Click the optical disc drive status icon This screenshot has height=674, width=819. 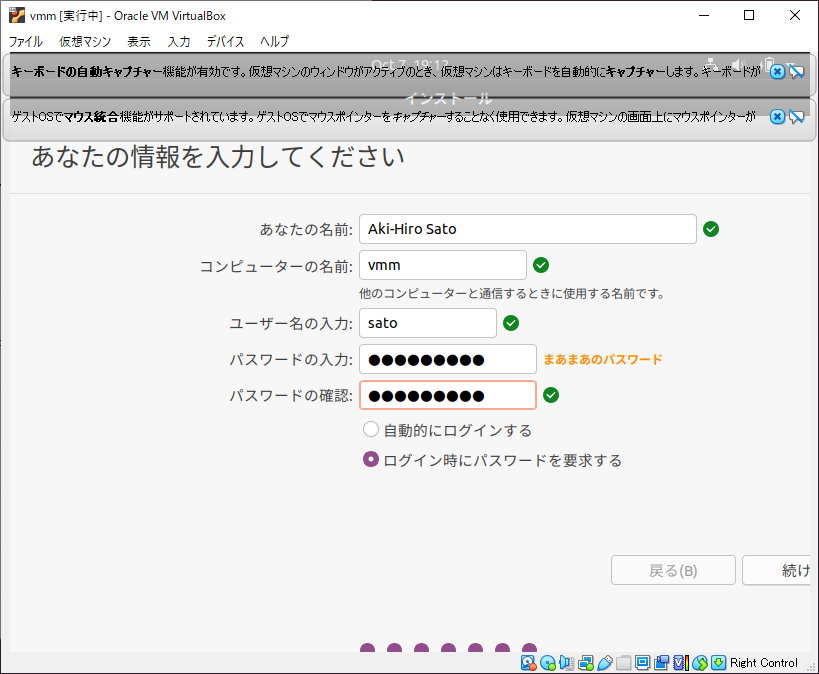[x=547, y=663]
